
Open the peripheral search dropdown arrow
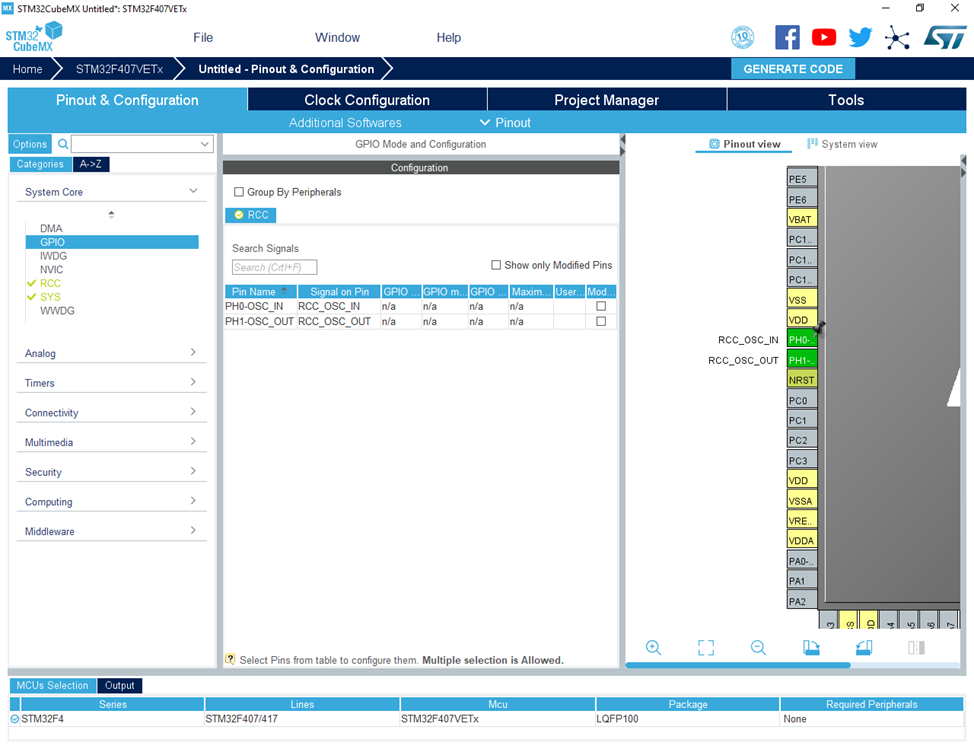(204, 144)
